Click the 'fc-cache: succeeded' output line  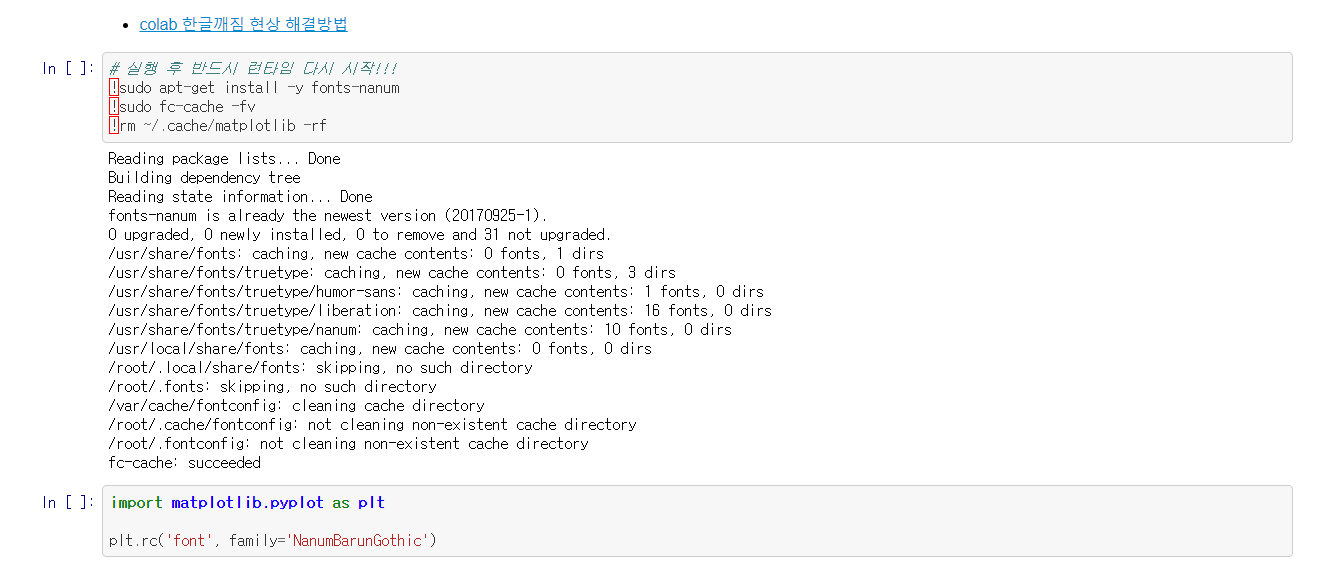point(184,462)
